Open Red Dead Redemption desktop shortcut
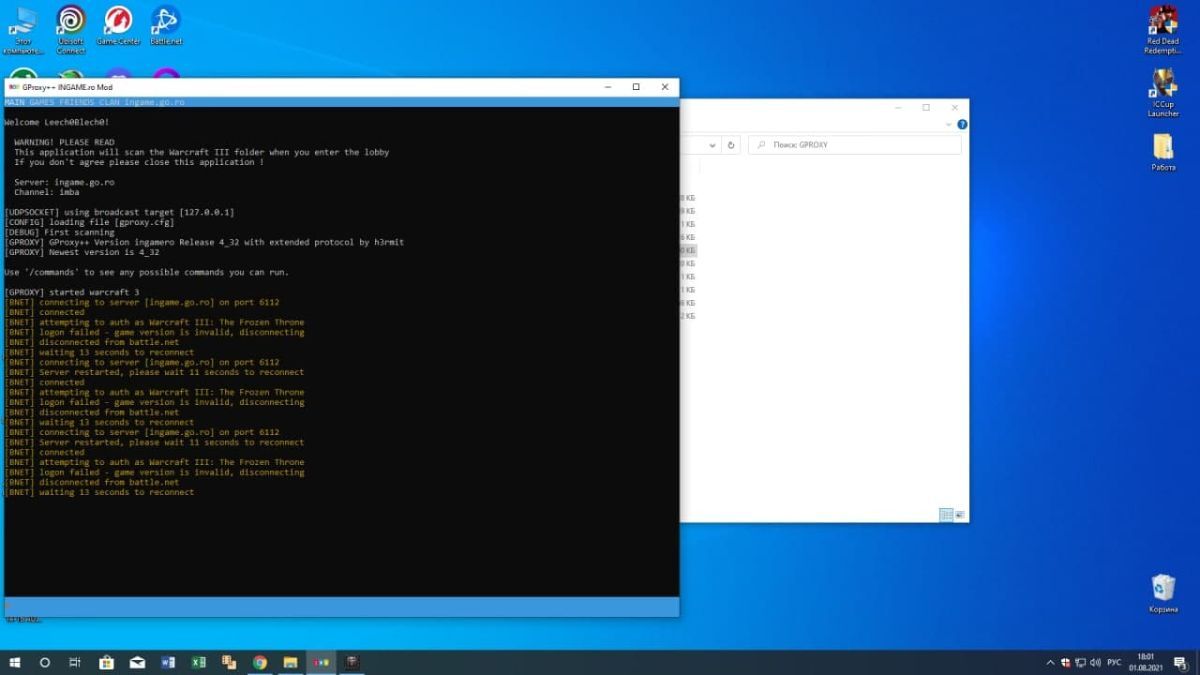The height and width of the screenshot is (675, 1200). coord(1163,22)
